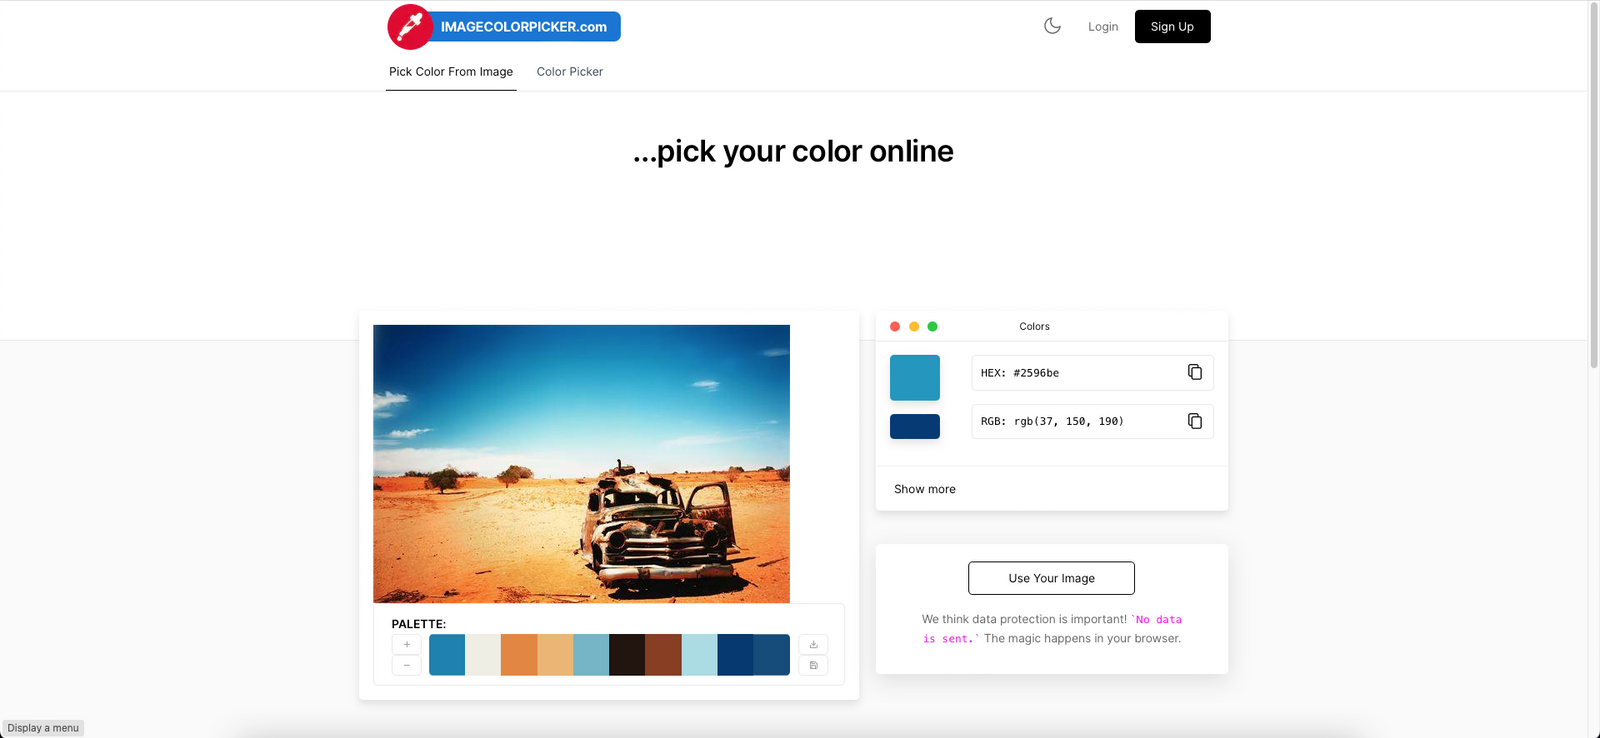The image size is (1600, 738).
Task: Remove a palette color with the minus button
Action: (407, 665)
